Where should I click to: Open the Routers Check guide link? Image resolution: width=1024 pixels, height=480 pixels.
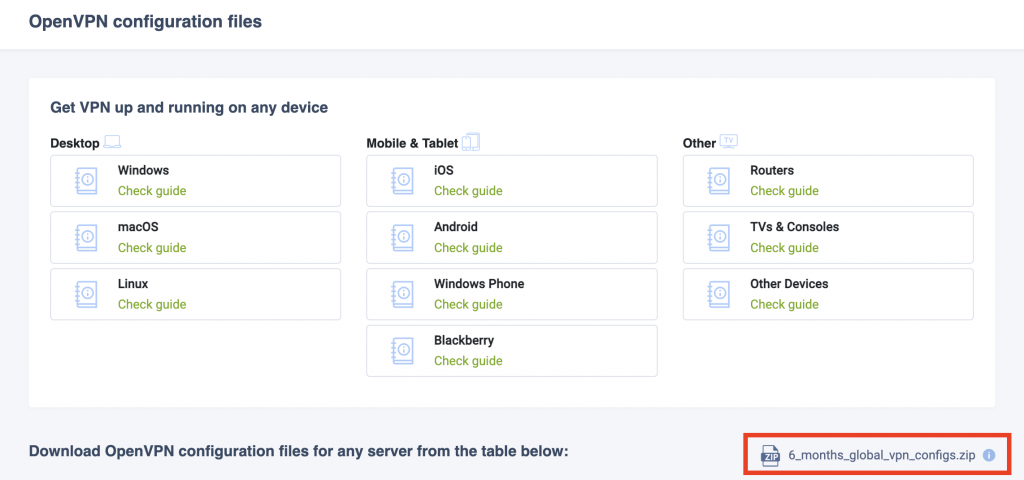[784, 191]
